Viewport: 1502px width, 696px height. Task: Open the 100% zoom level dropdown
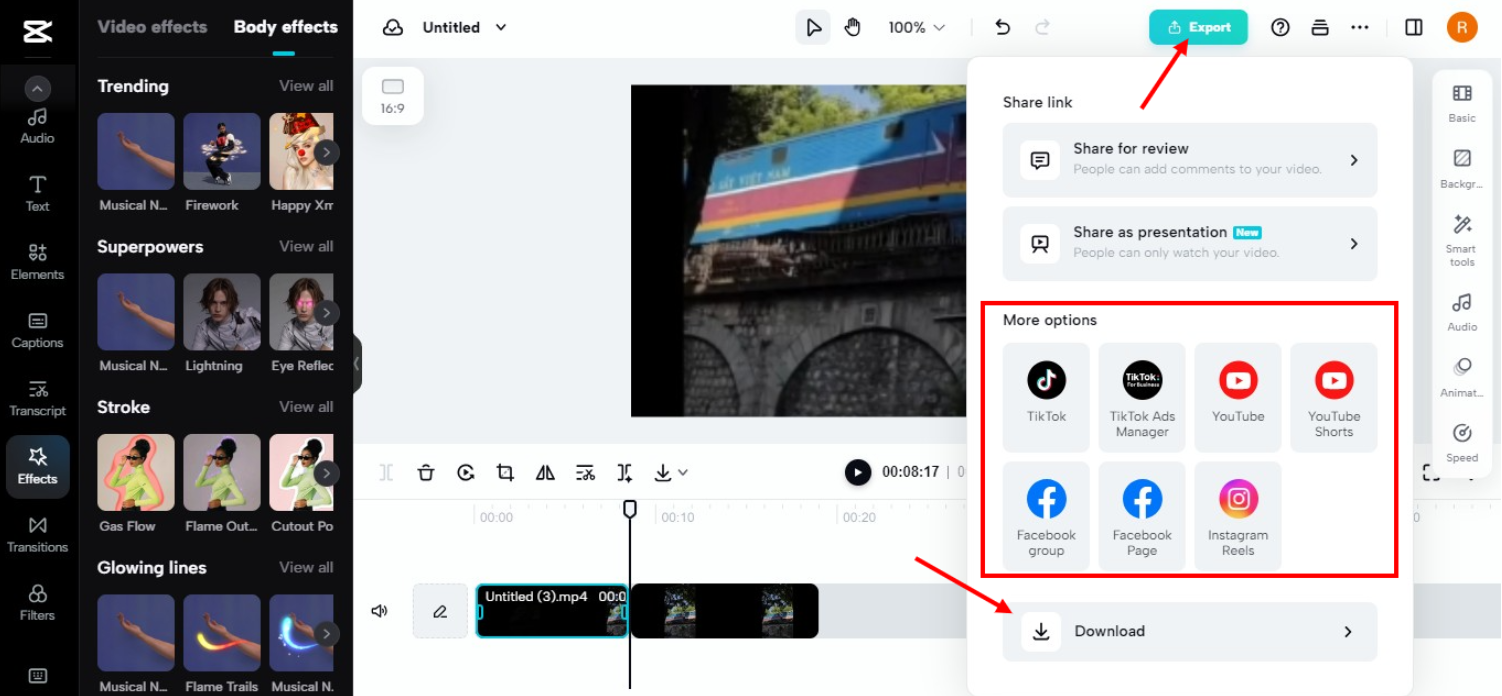point(916,28)
